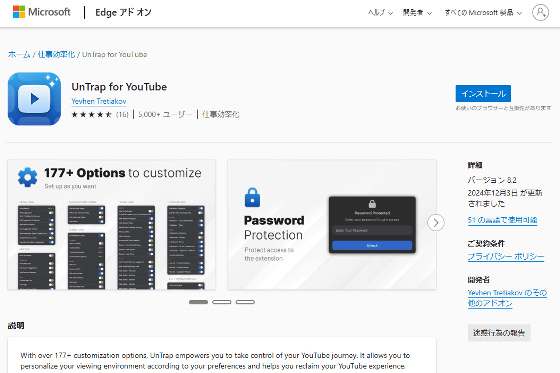
Task: Open the user account profile icon
Action: pos(540,13)
